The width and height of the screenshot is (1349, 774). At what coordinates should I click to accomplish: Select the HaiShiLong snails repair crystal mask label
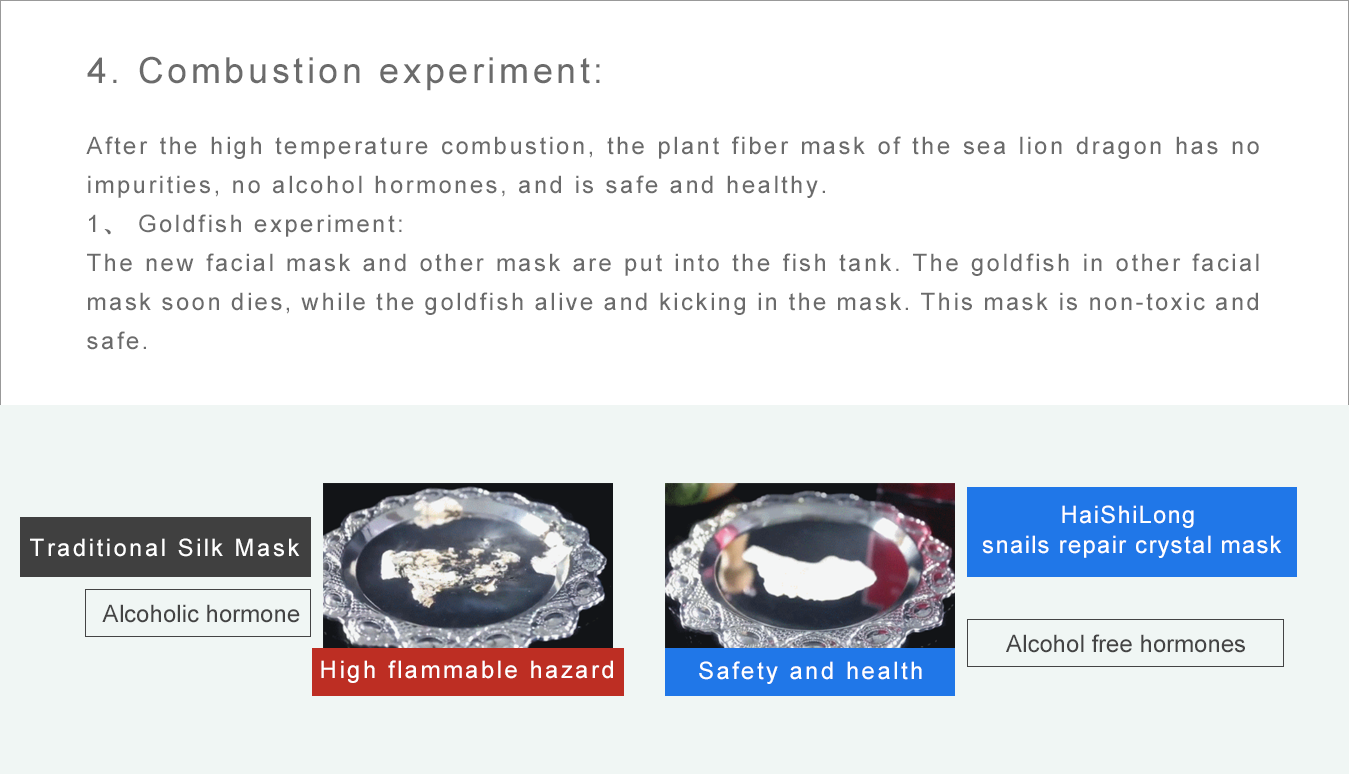1132,531
